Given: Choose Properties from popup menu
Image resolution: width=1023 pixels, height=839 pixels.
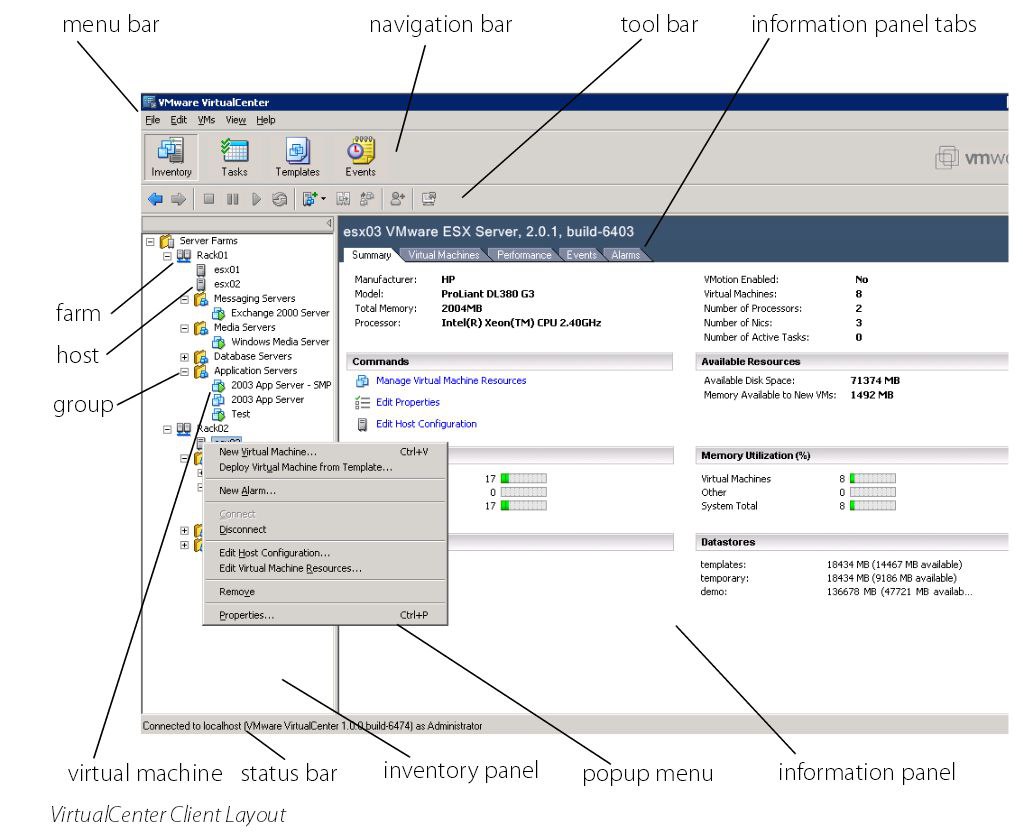Looking at the screenshot, I should pos(324,616).
